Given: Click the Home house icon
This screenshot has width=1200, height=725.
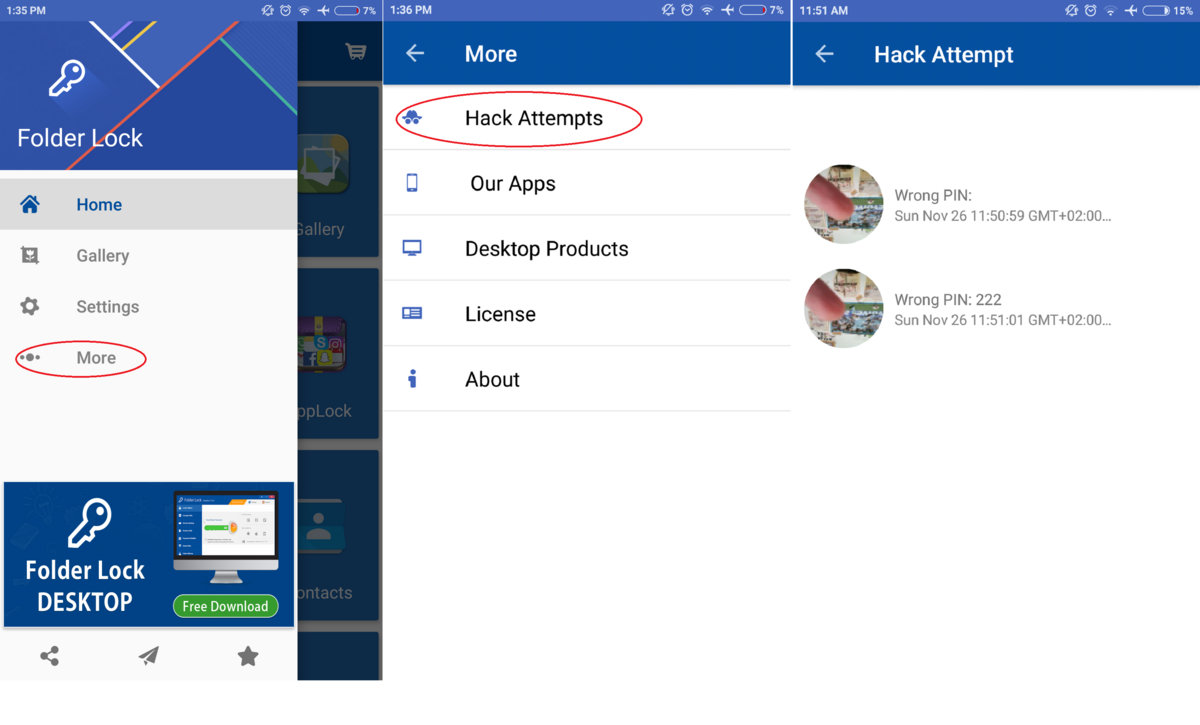Looking at the screenshot, I should [30, 205].
